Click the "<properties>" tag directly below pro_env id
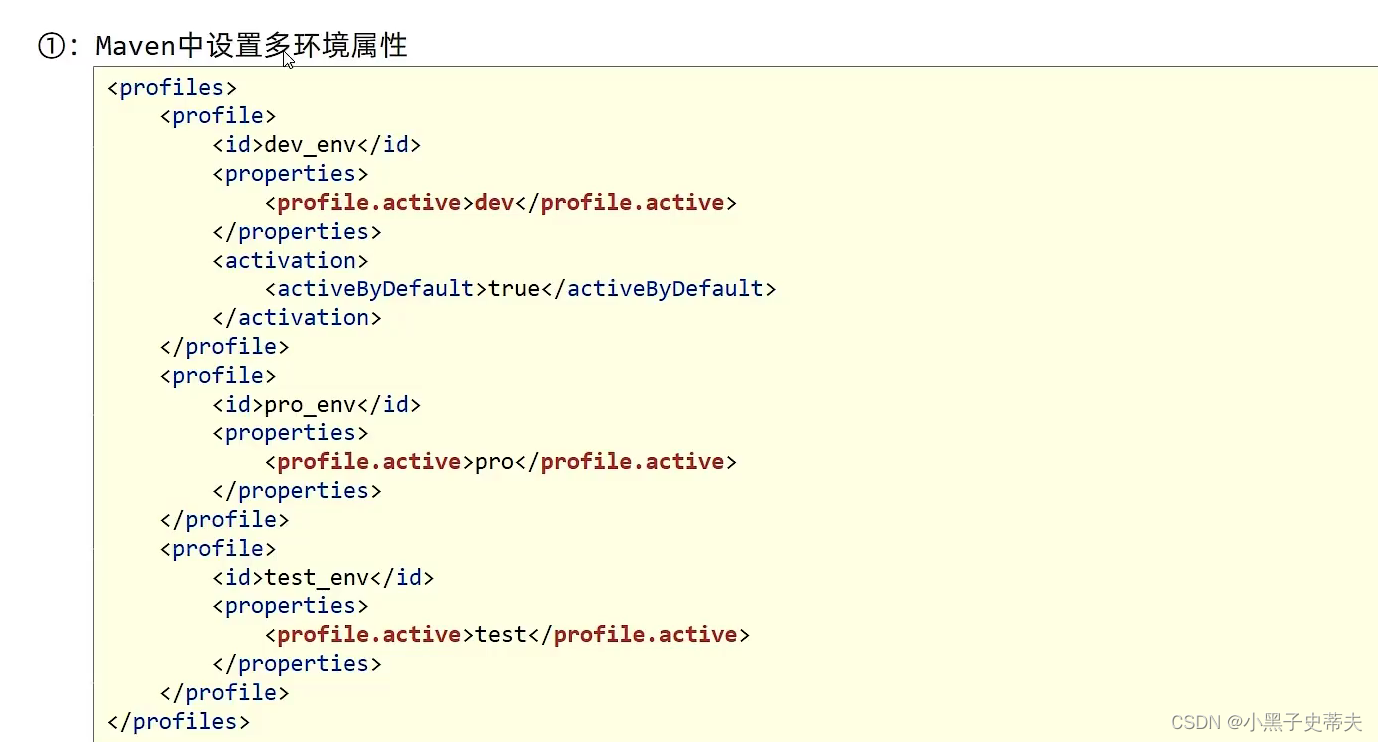Viewport: 1378px width, 742px height. 290,432
